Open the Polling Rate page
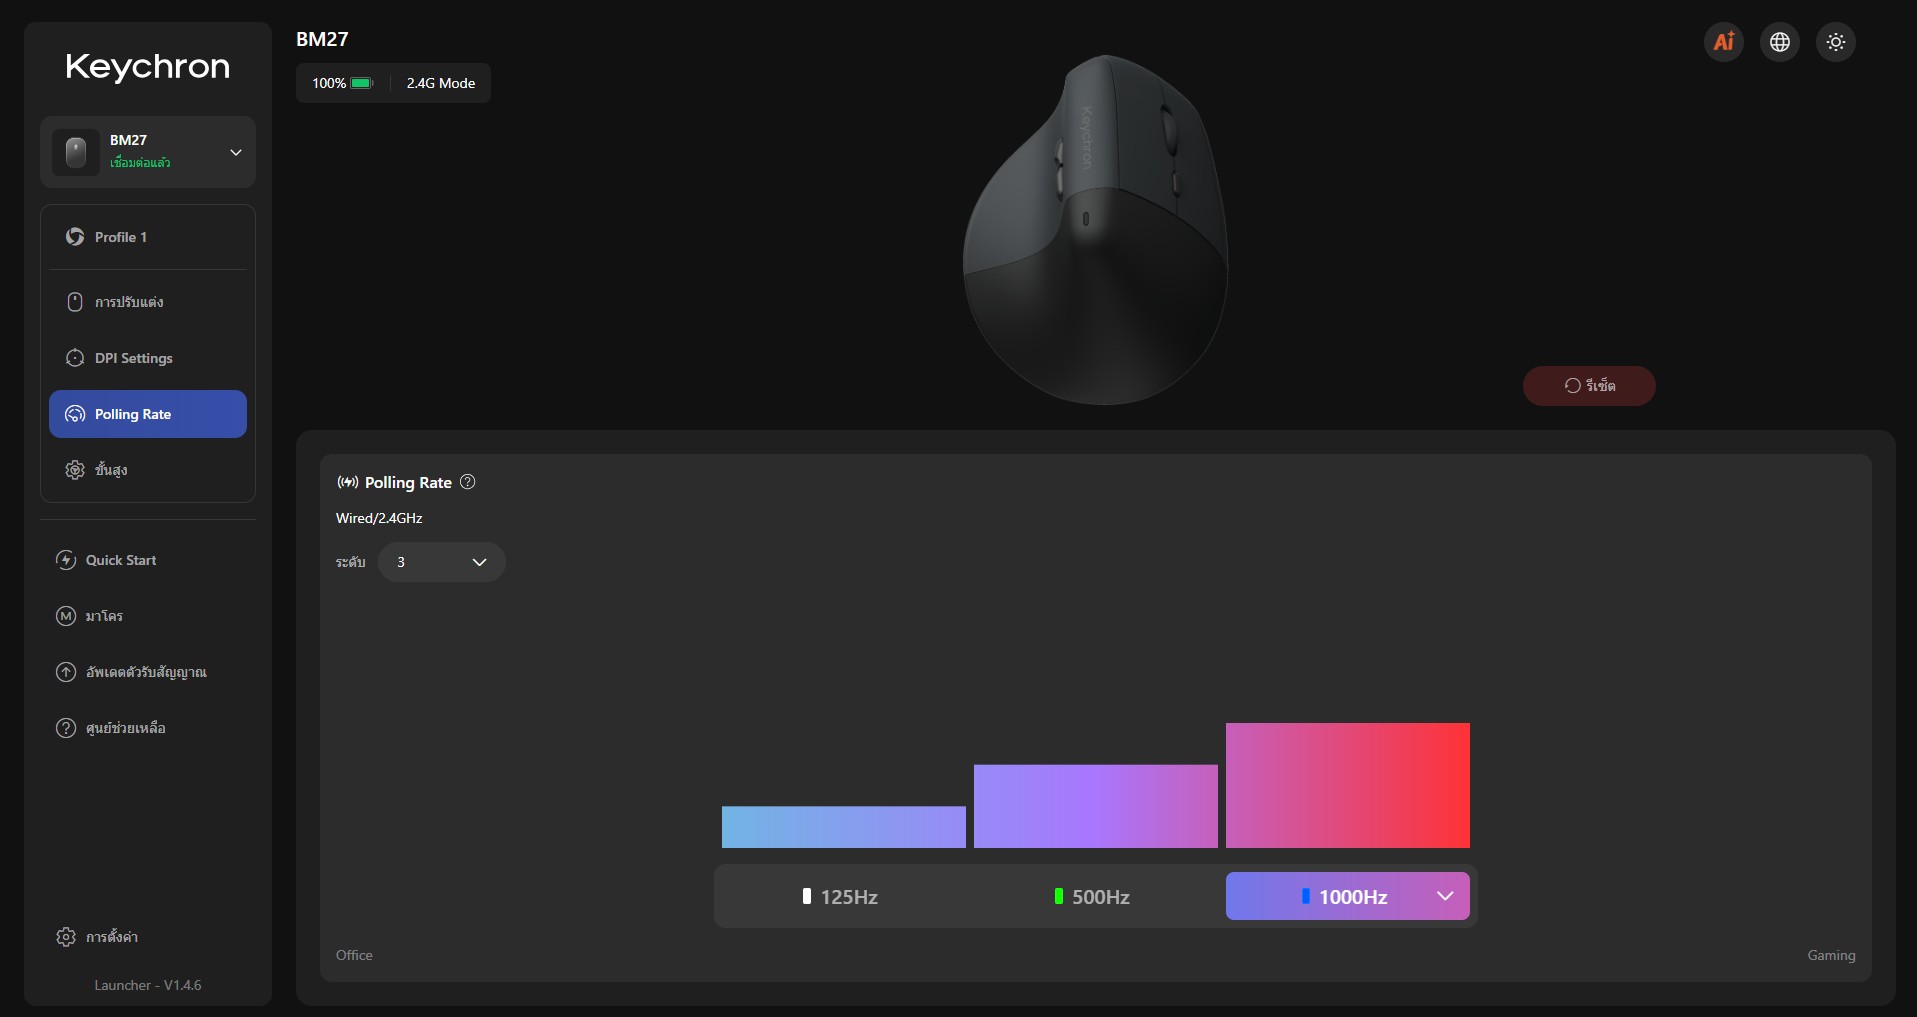This screenshot has height=1017, width=1917. [148, 414]
